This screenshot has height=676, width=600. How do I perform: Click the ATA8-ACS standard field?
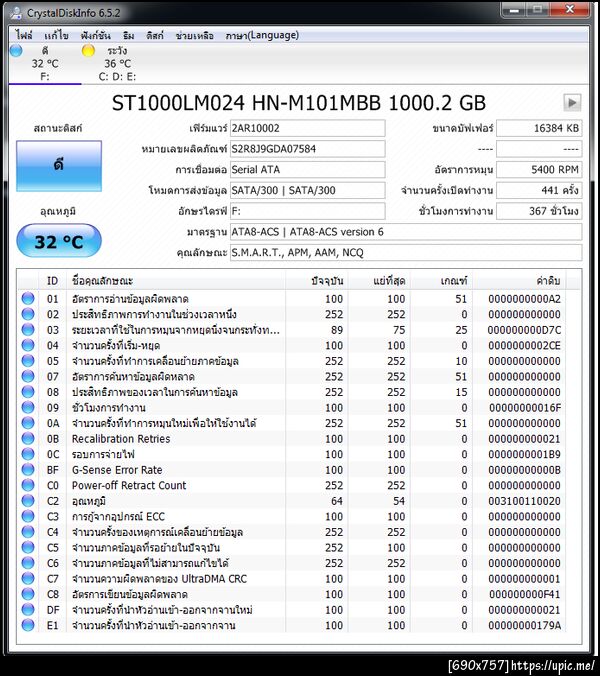pyautogui.click(x=406, y=232)
